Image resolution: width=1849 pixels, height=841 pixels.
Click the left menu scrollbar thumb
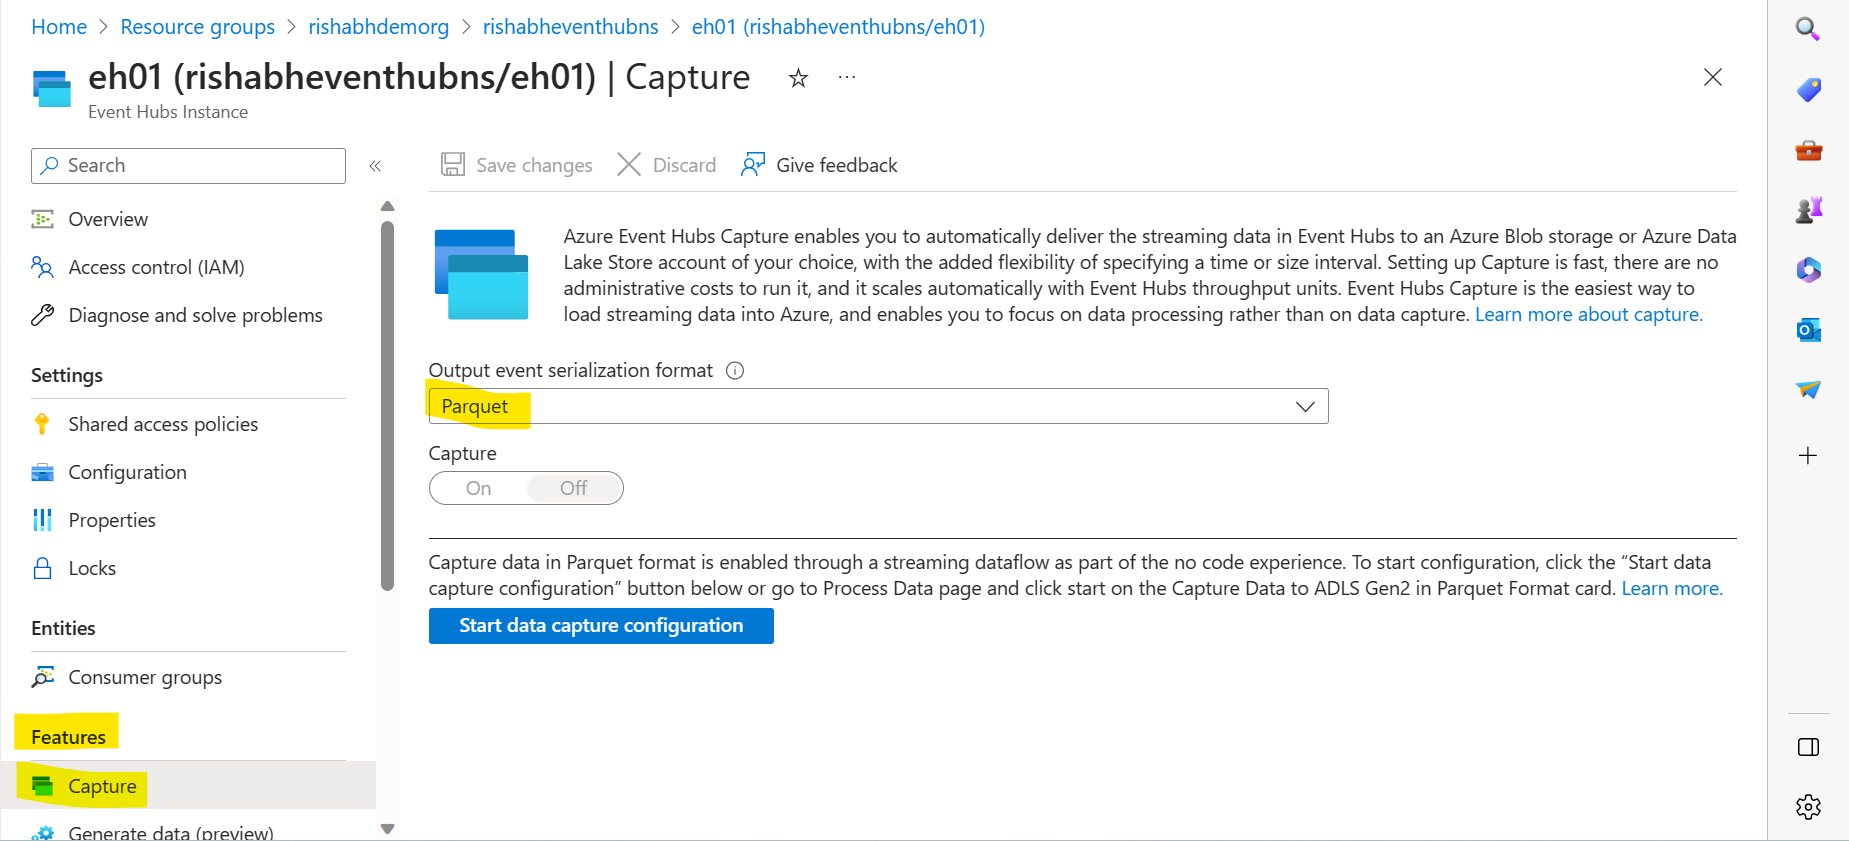click(388, 405)
